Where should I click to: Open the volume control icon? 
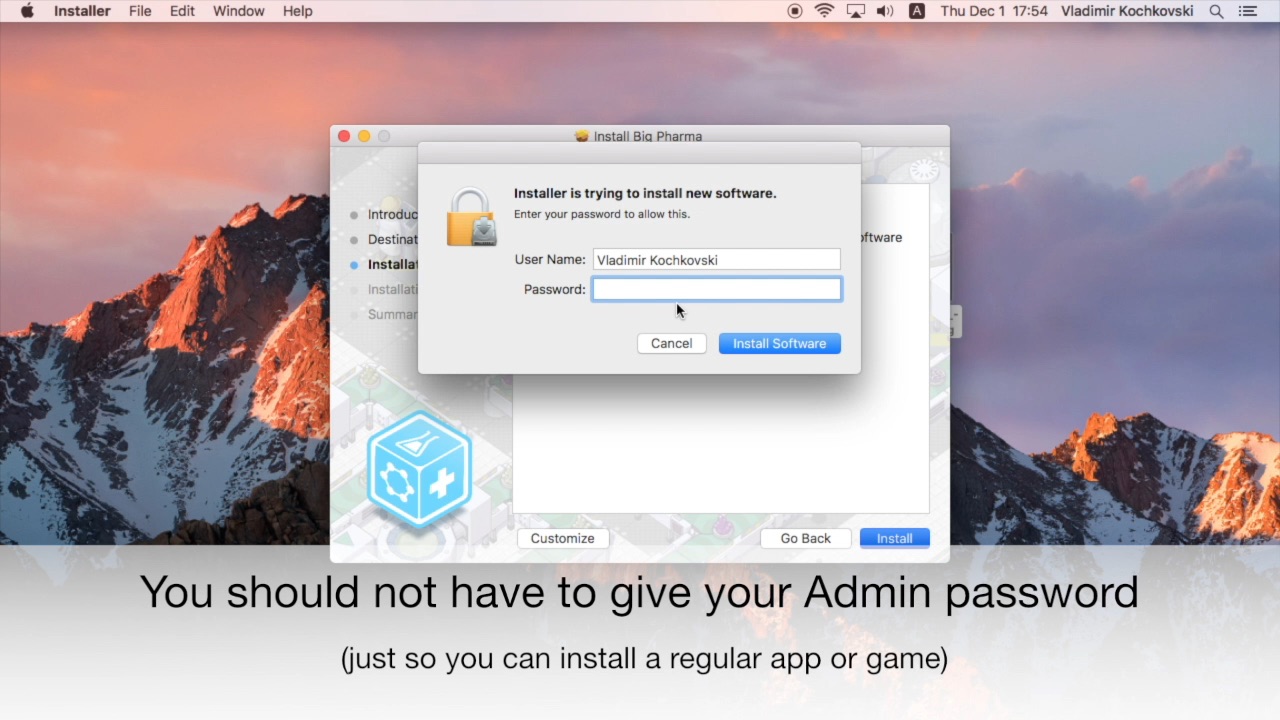(x=884, y=11)
